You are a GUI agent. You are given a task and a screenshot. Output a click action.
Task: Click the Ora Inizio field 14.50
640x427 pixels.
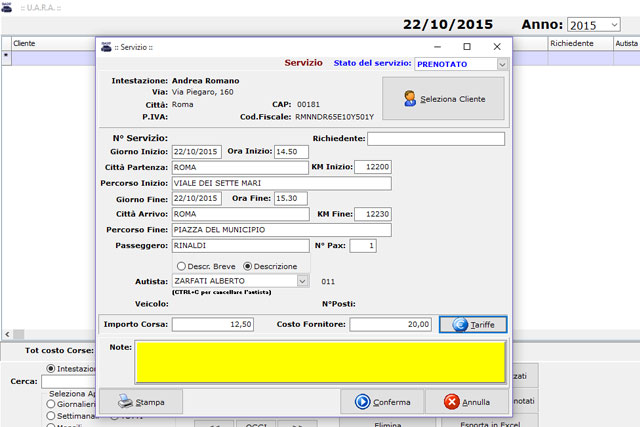(291, 151)
